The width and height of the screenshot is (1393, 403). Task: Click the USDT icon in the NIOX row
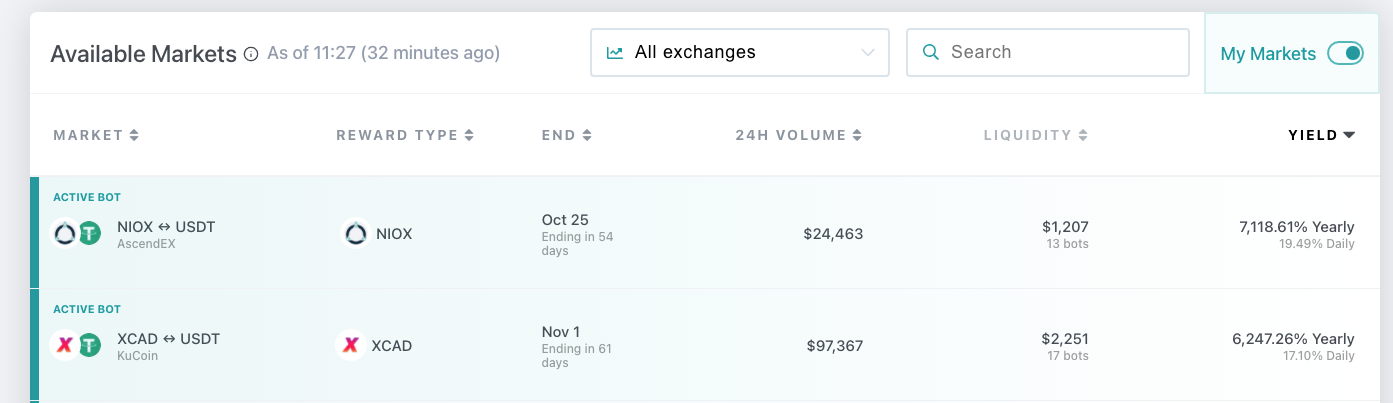(90, 234)
